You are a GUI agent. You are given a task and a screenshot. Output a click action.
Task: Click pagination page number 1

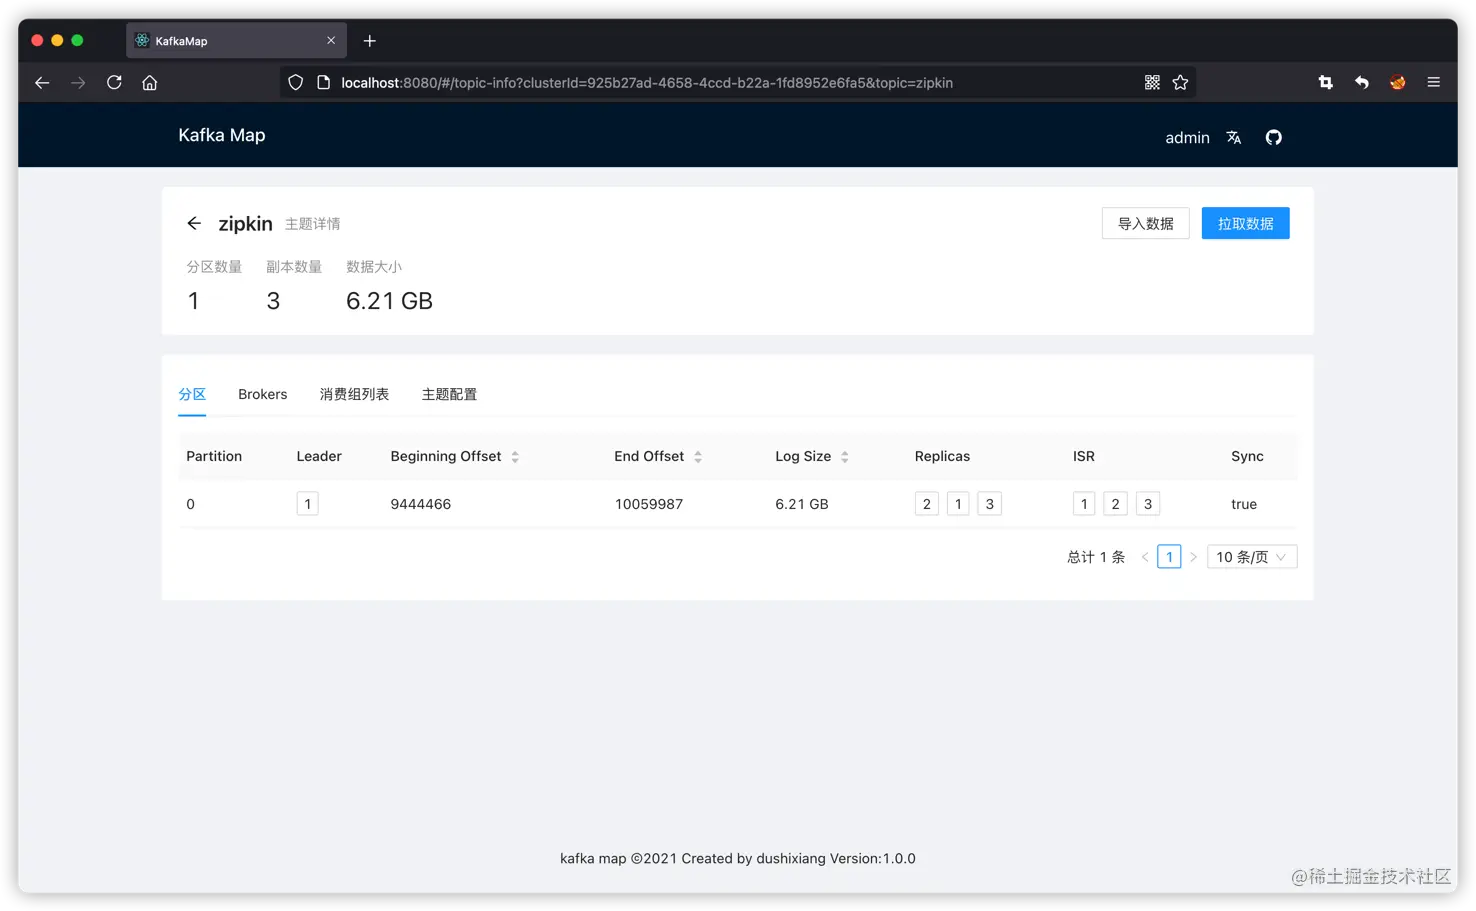(1169, 557)
